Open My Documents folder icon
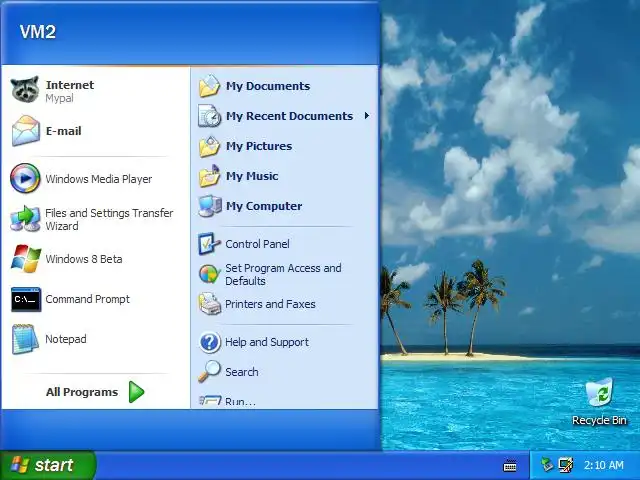 (209, 86)
